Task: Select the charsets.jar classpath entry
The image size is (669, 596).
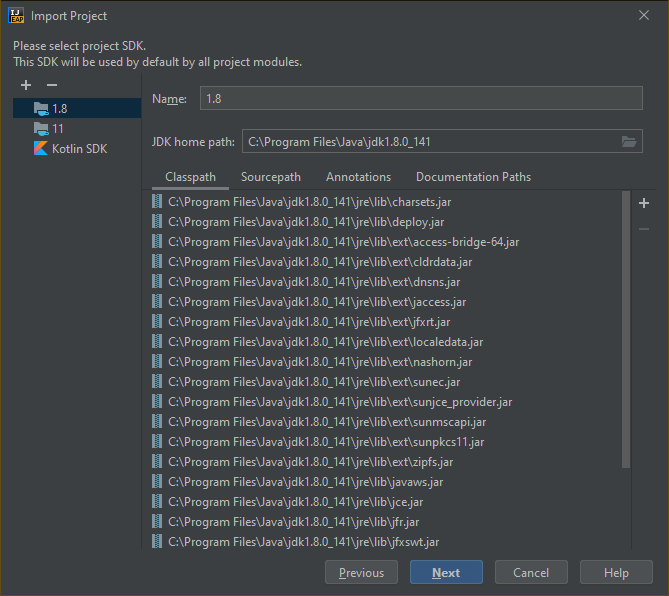Action: 297,202
